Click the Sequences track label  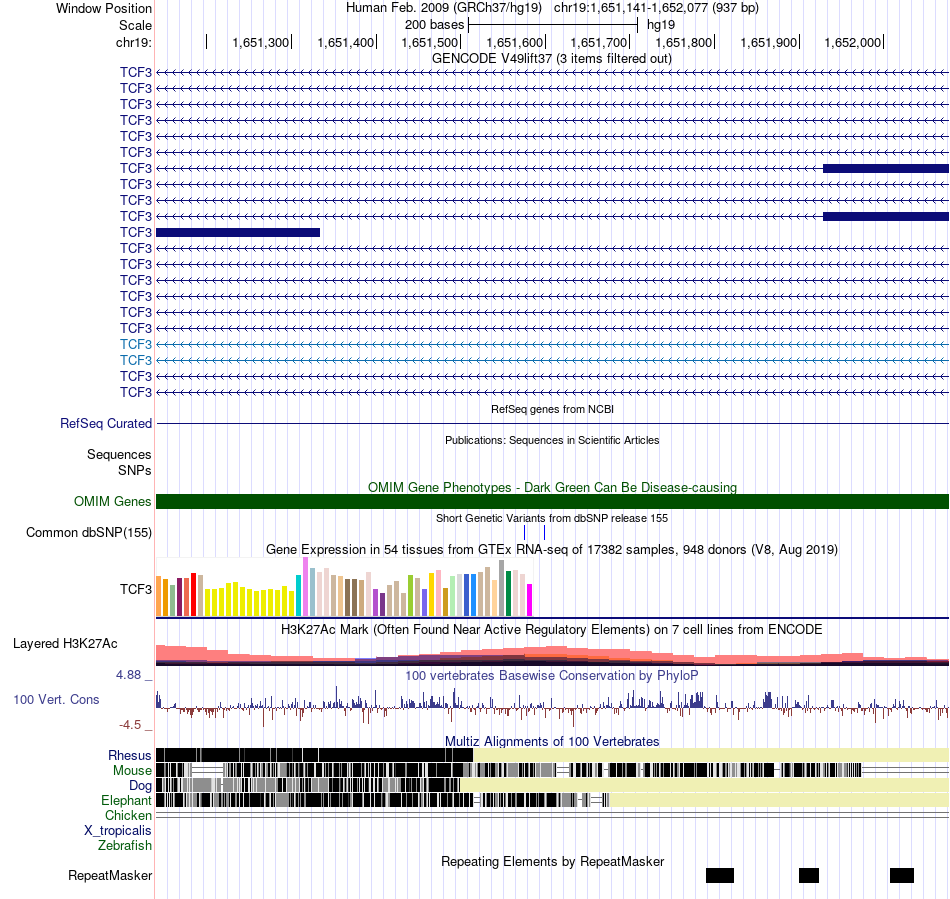pyautogui.click(x=119, y=454)
